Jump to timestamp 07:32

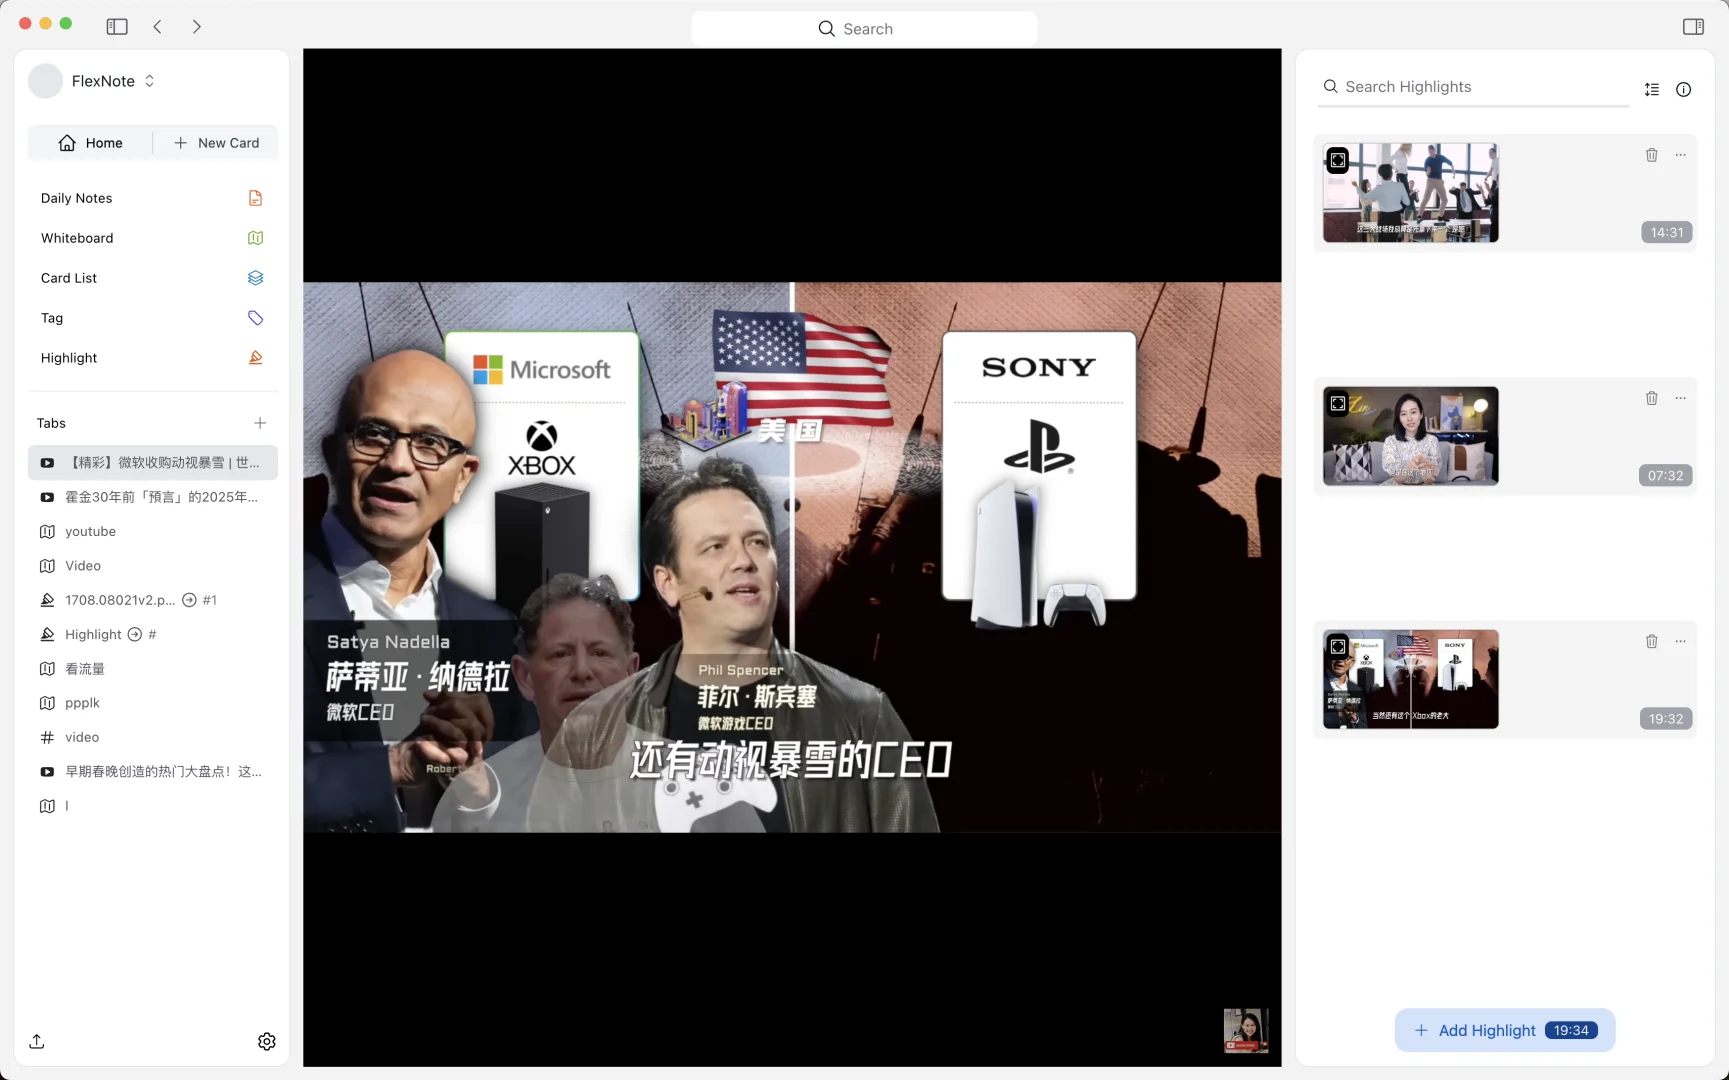(x=1666, y=476)
